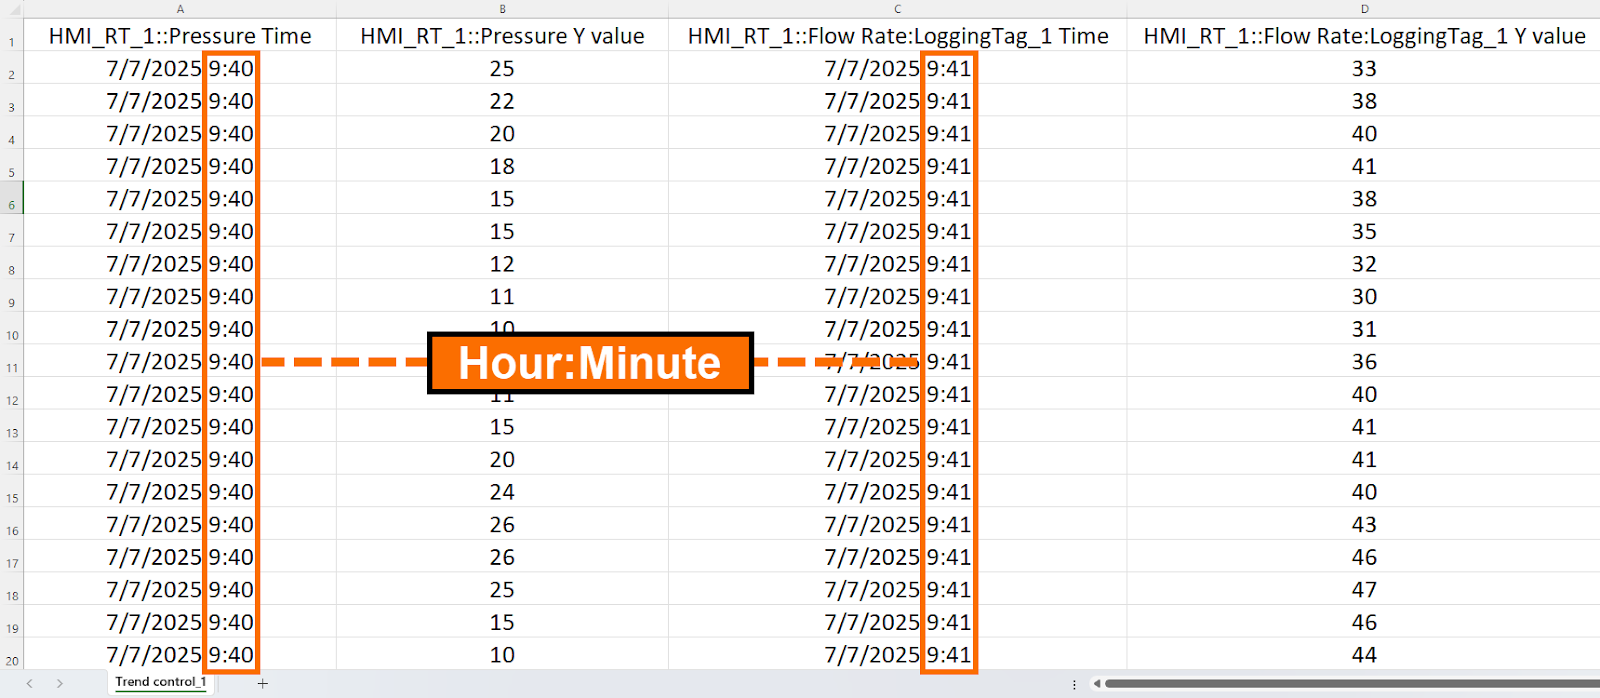Add a new sheet with plus button

[262, 684]
